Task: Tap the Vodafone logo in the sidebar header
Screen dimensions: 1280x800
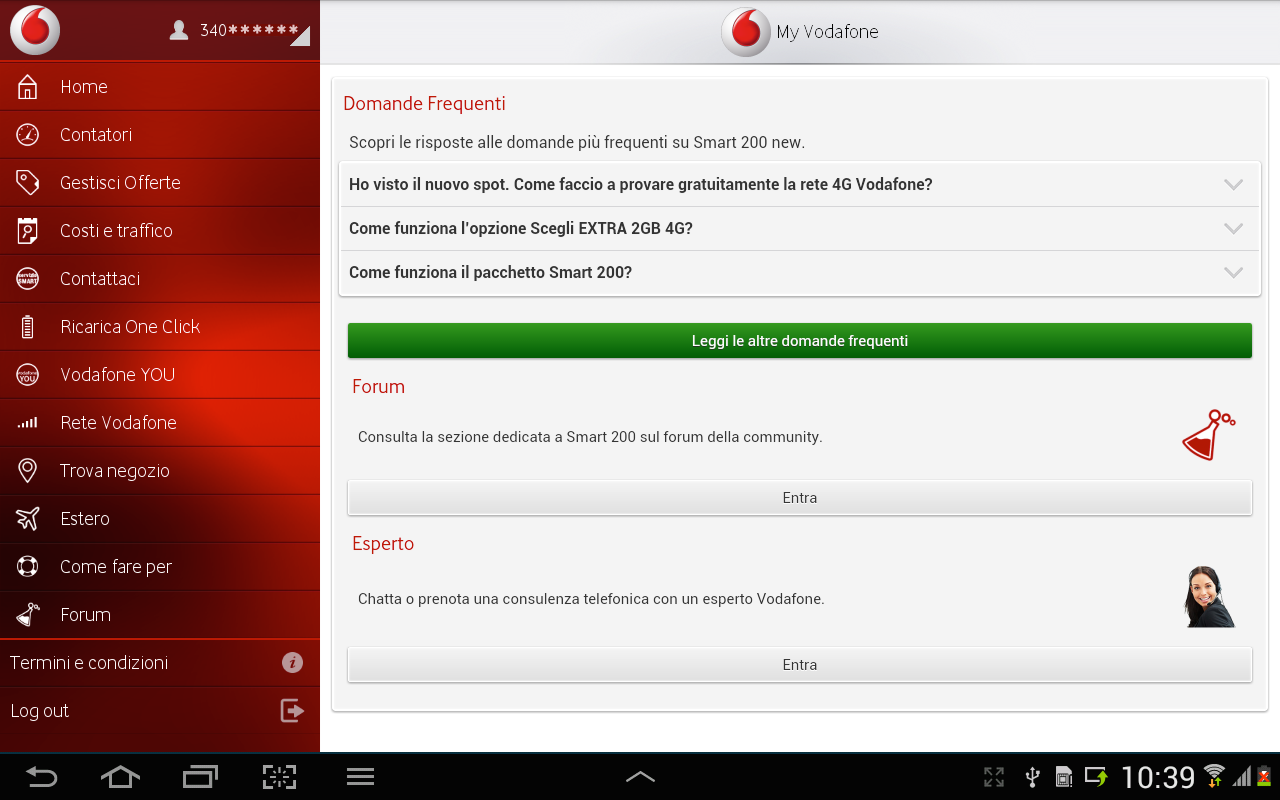Action: (35, 30)
